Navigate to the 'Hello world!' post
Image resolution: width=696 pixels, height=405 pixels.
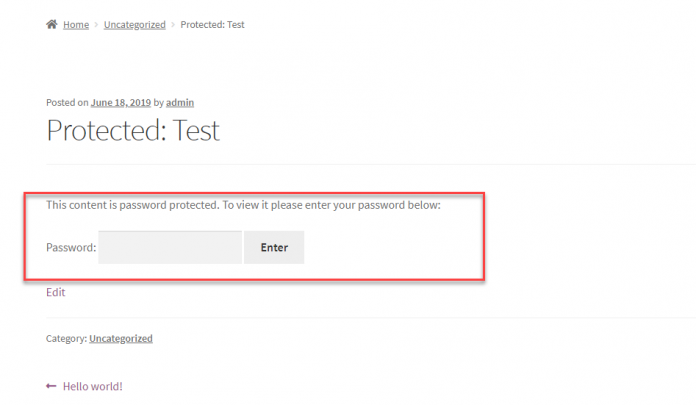tap(93, 386)
